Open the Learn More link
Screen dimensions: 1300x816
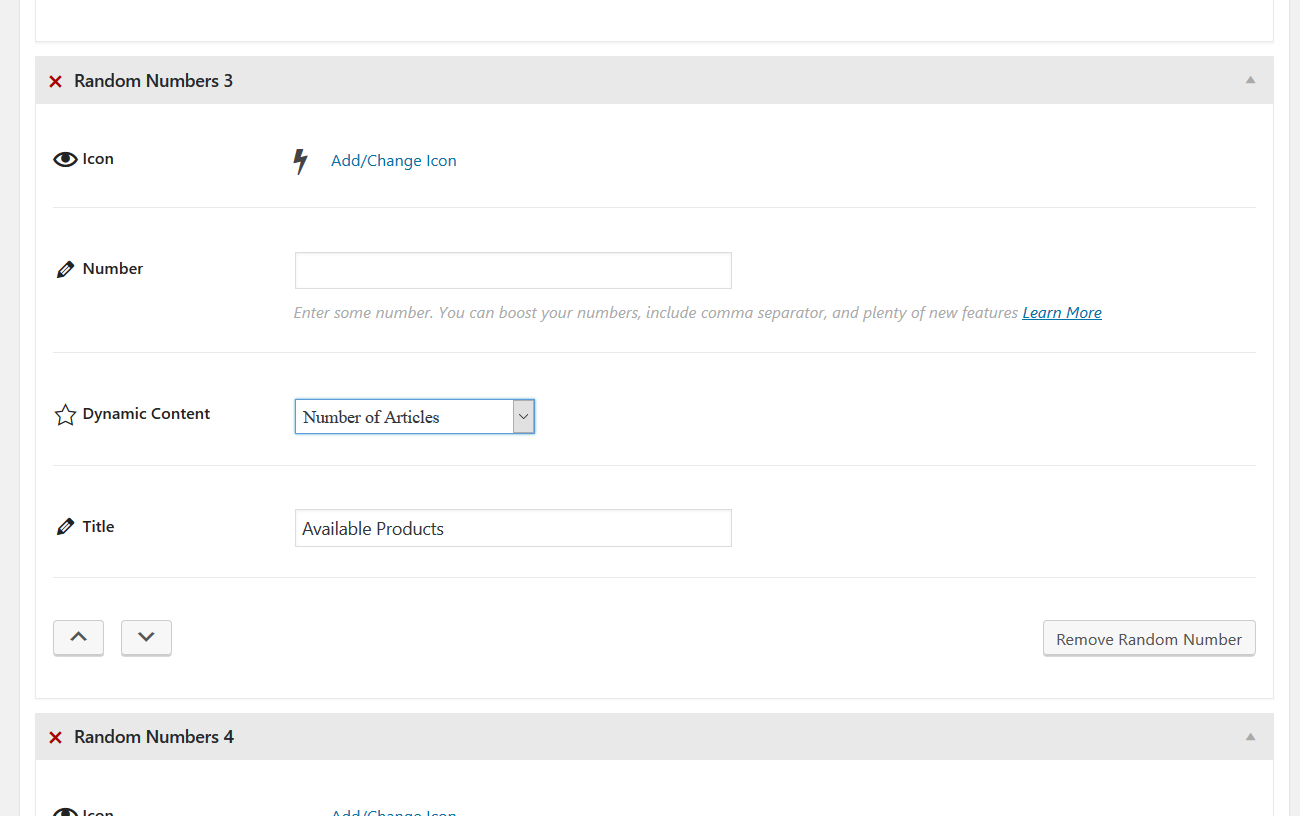[1062, 313]
